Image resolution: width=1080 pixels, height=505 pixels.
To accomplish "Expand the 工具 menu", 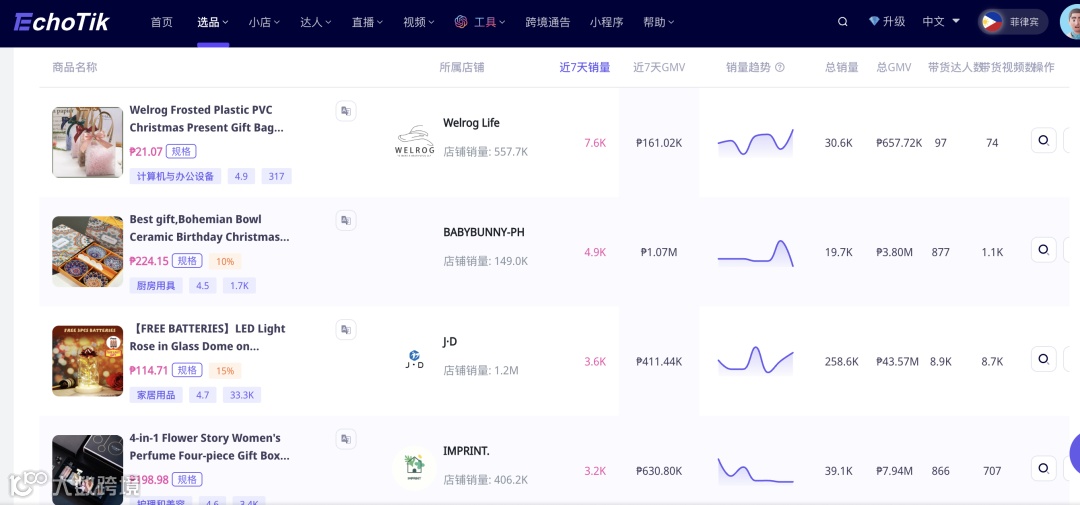I will 490,22.
